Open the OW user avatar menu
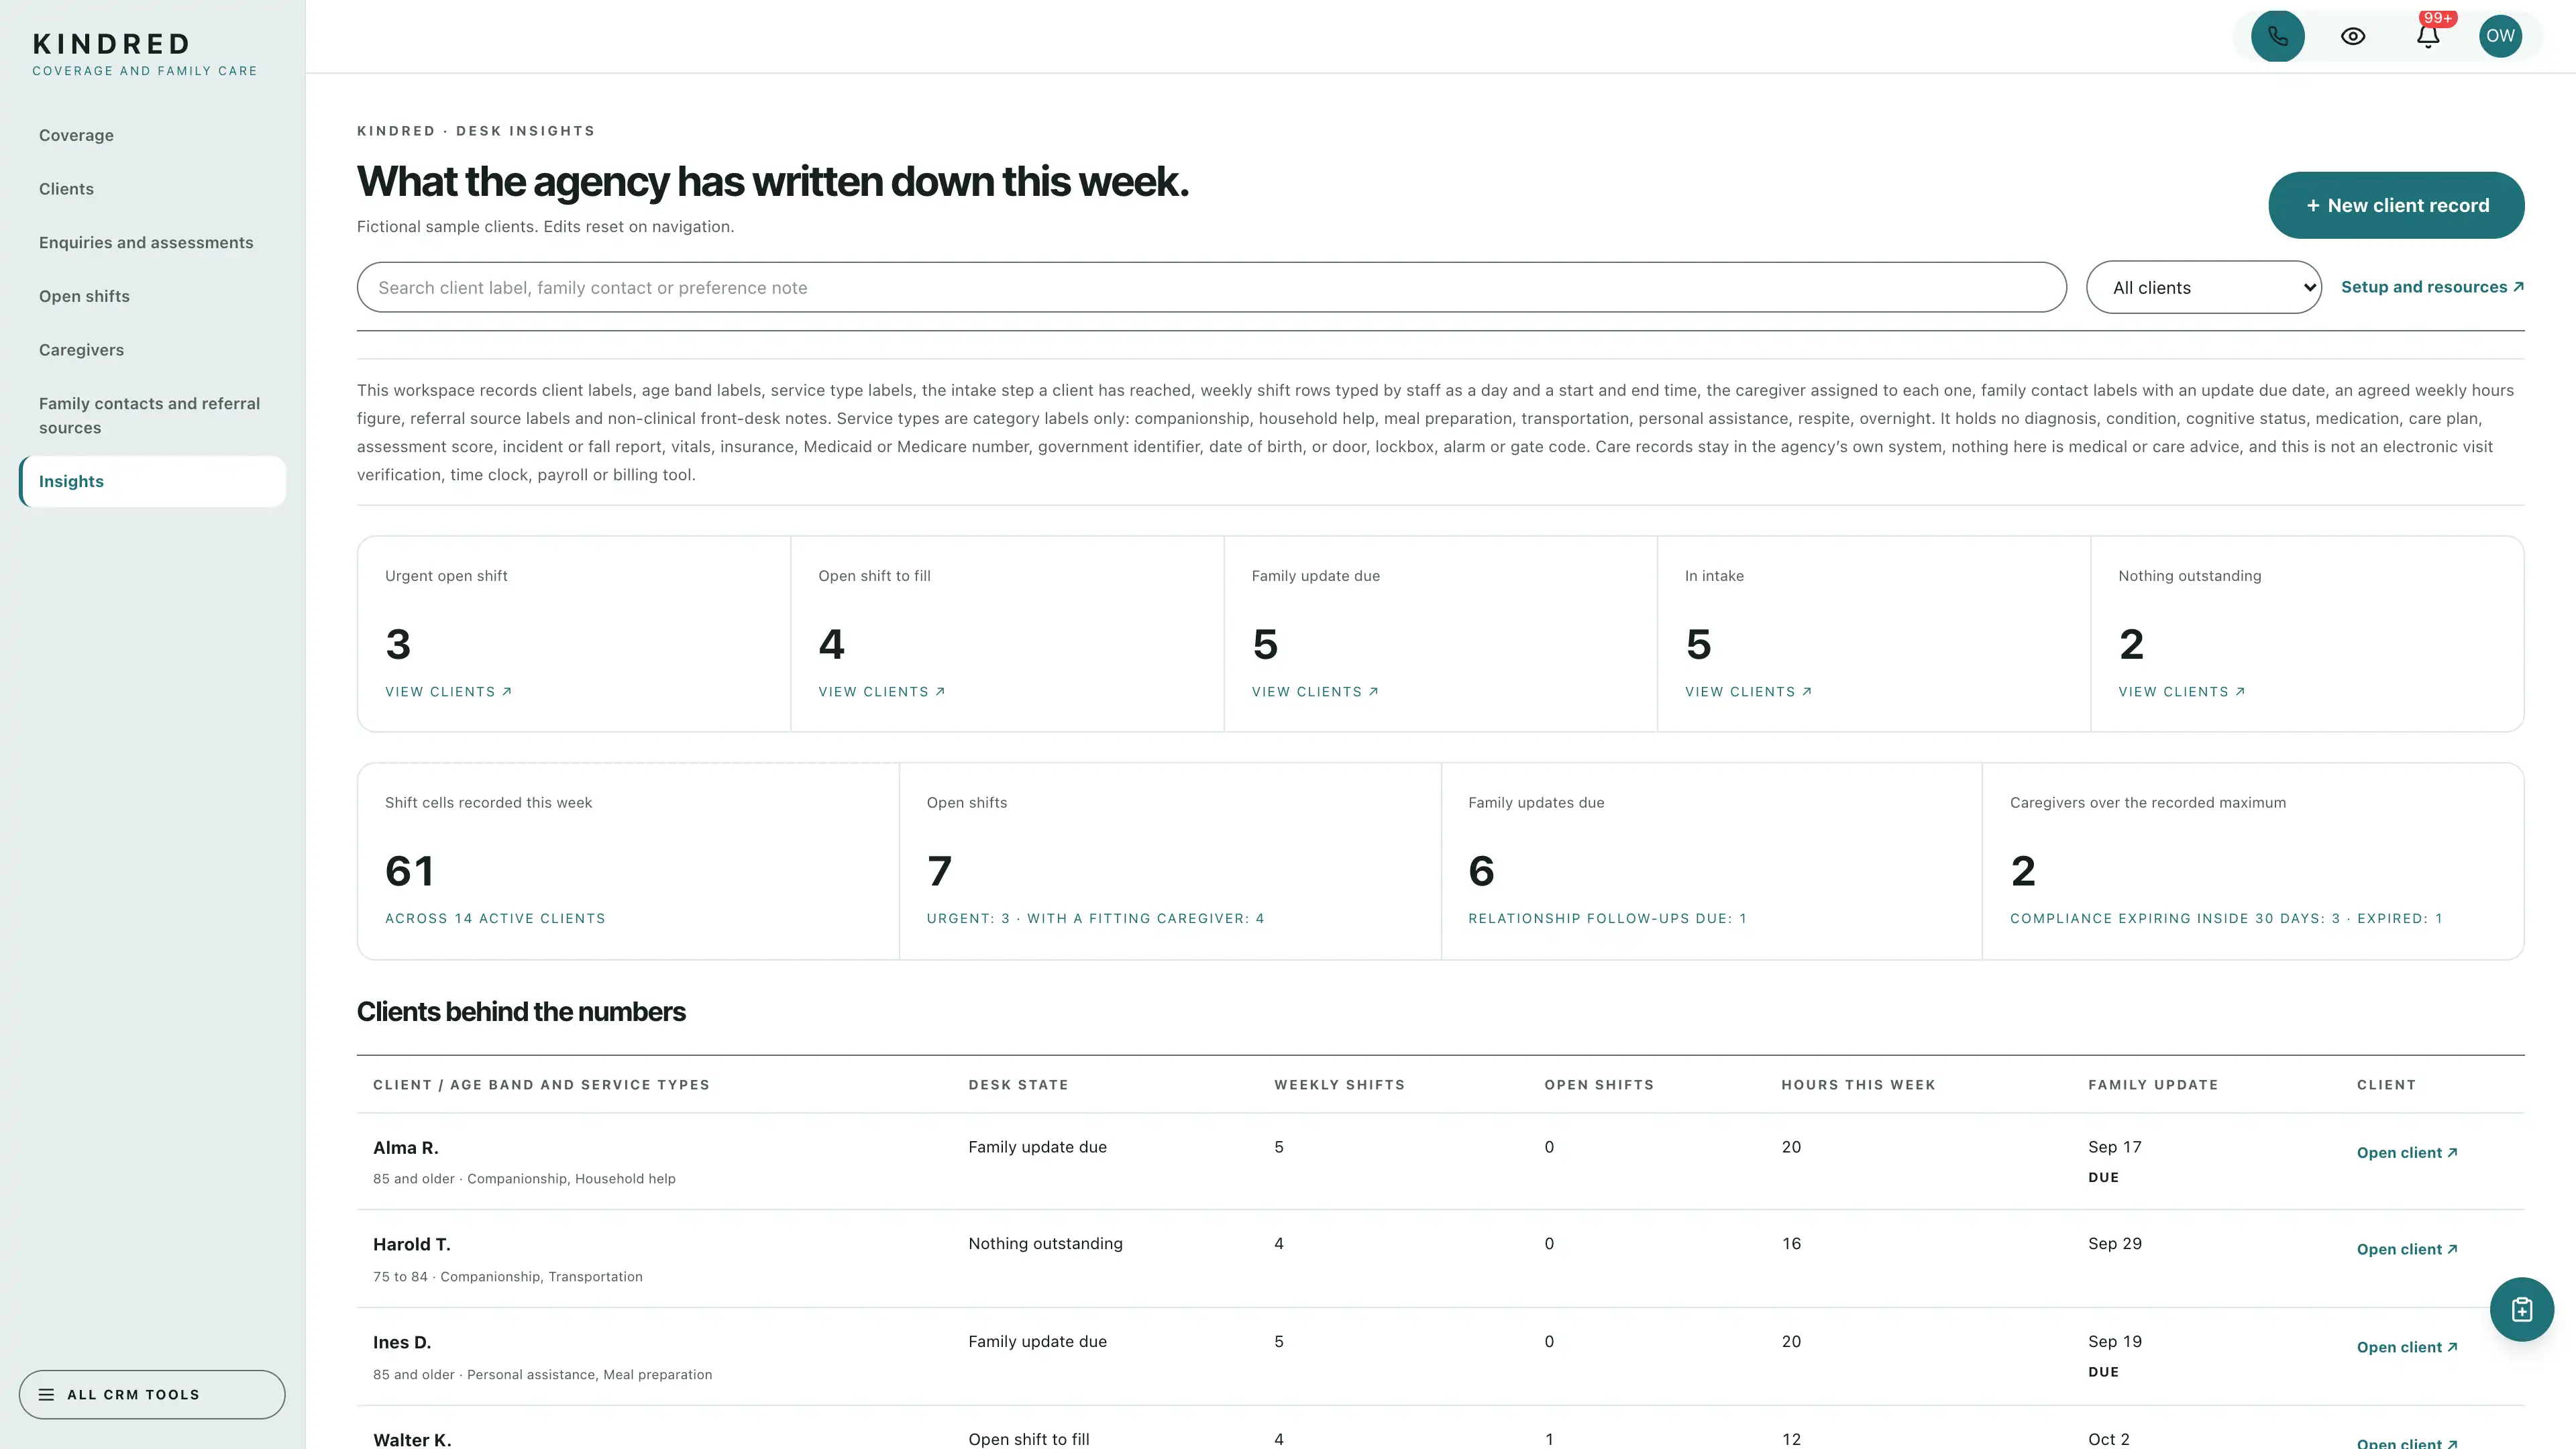Viewport: 2576px width, 1449px height. [2500, 36]
